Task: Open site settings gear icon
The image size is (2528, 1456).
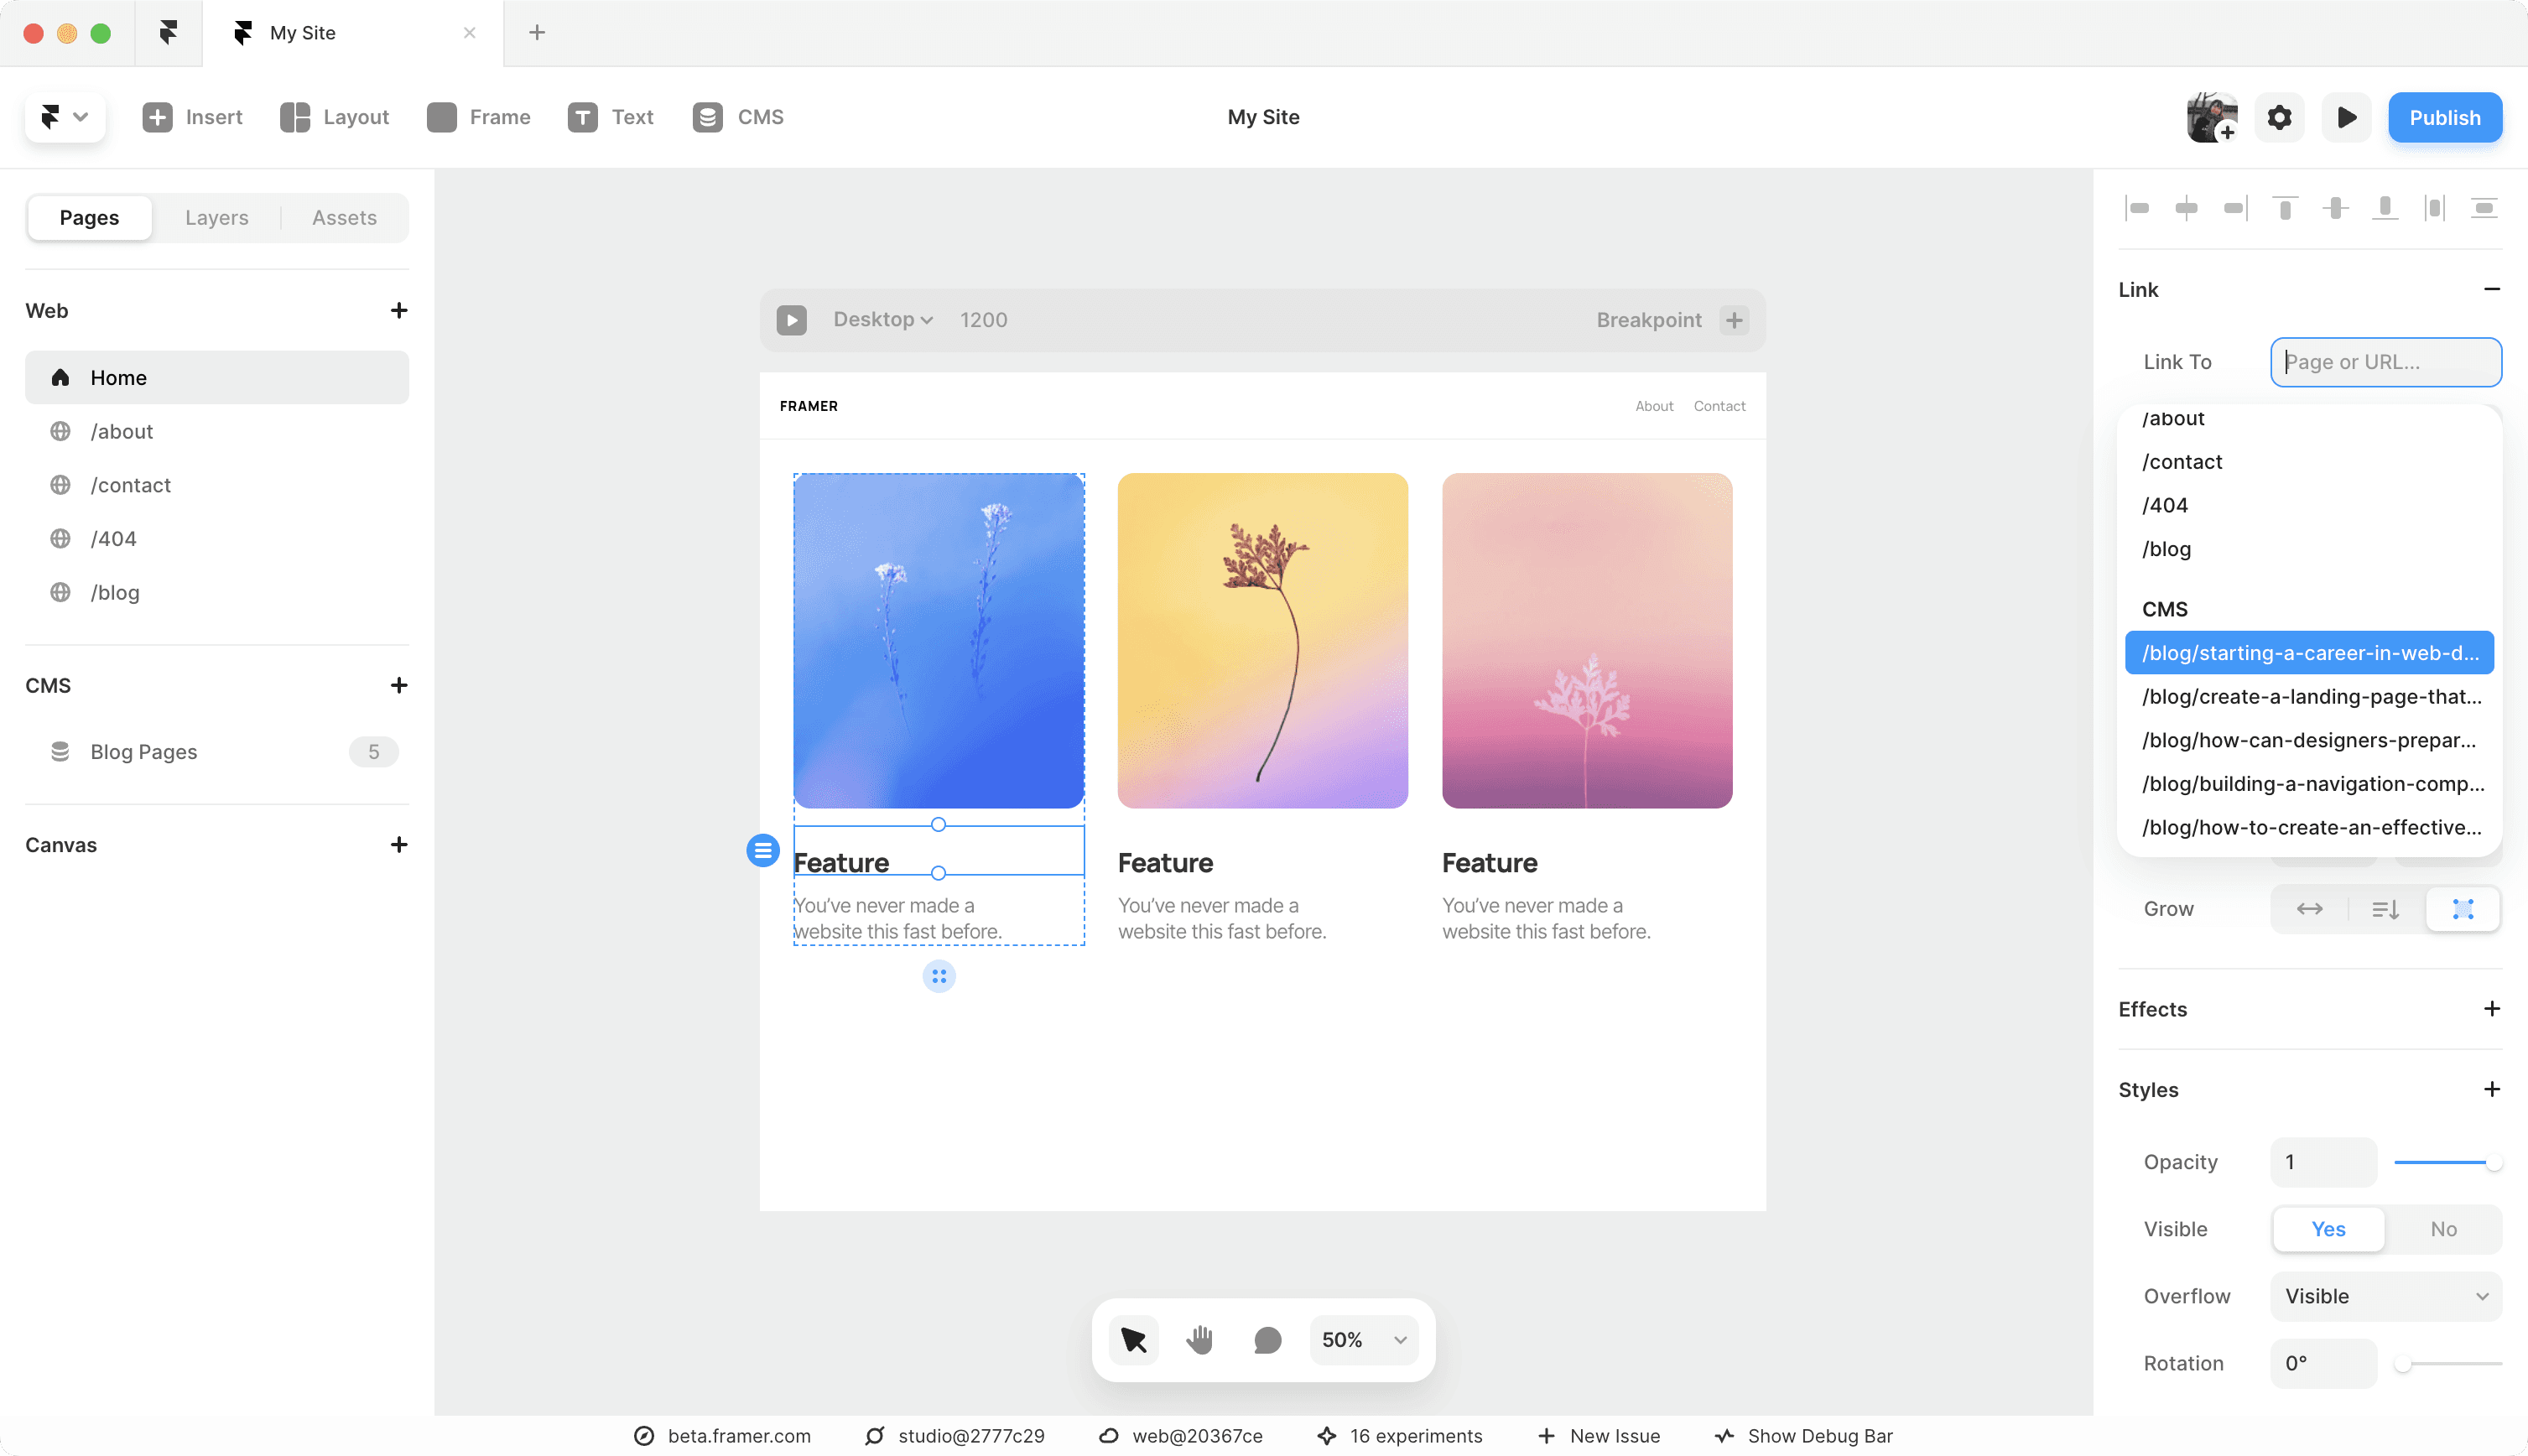Action: (2279, 117)
